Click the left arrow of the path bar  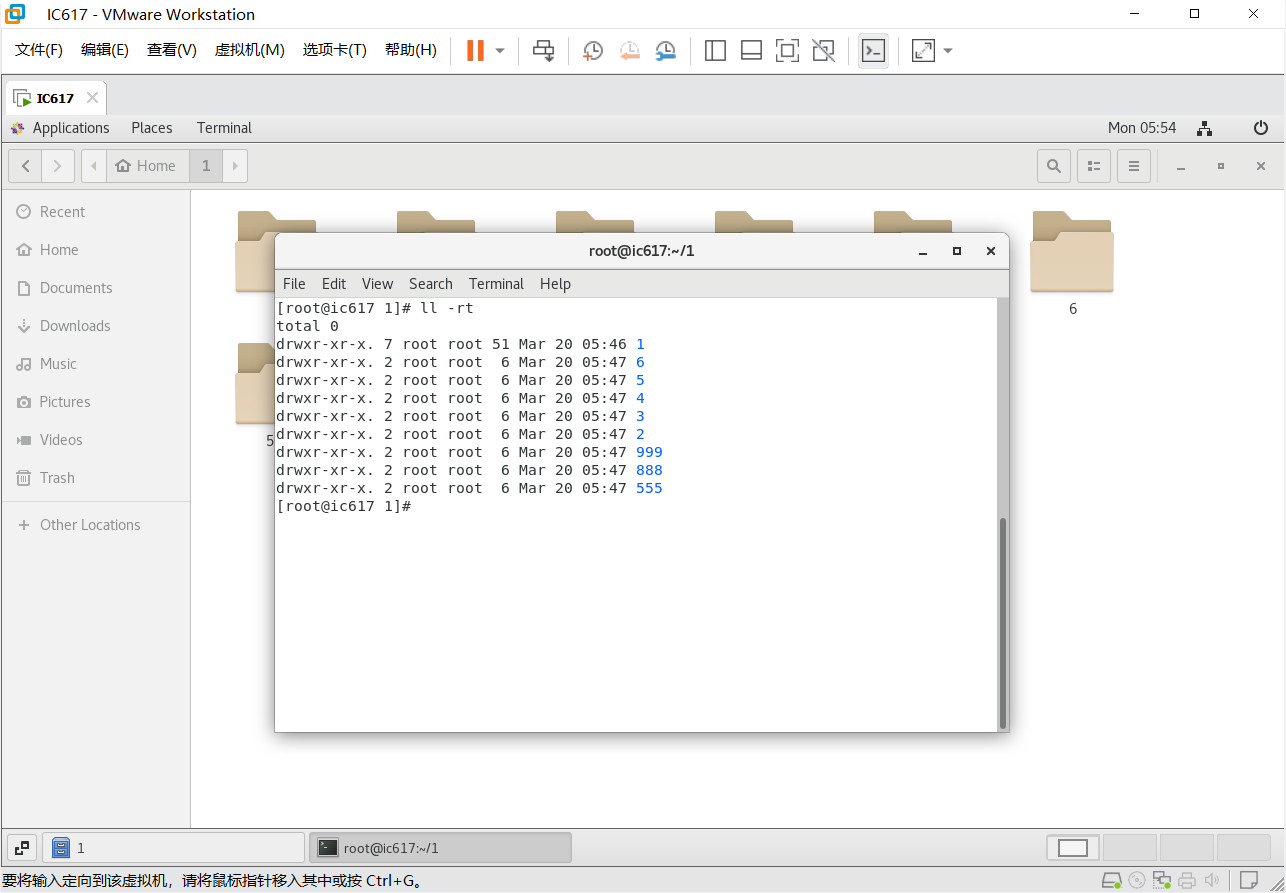tap(94, 166)
